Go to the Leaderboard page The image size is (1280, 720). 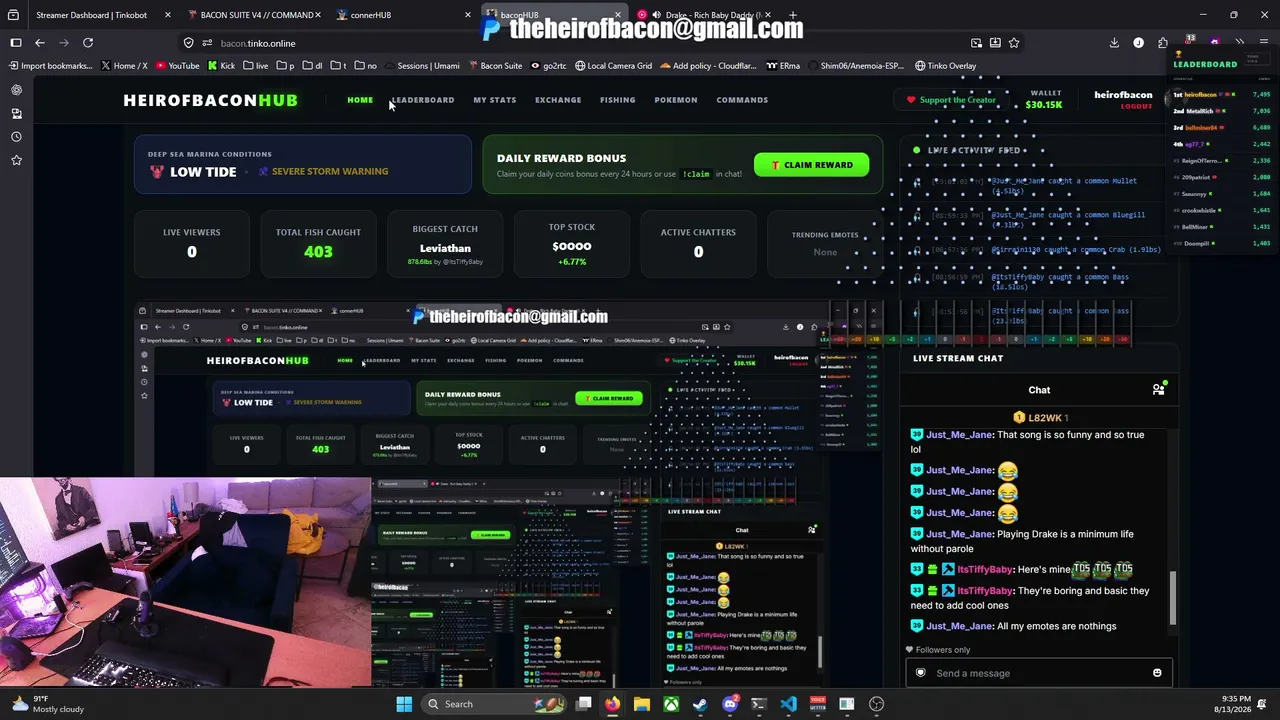pos(422,100)
